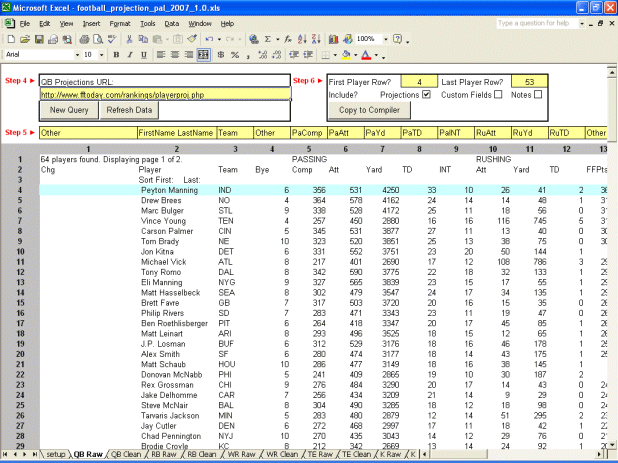The image size is (618, 463).
Task: Open the Tools menu
Action: coord(148,24)
